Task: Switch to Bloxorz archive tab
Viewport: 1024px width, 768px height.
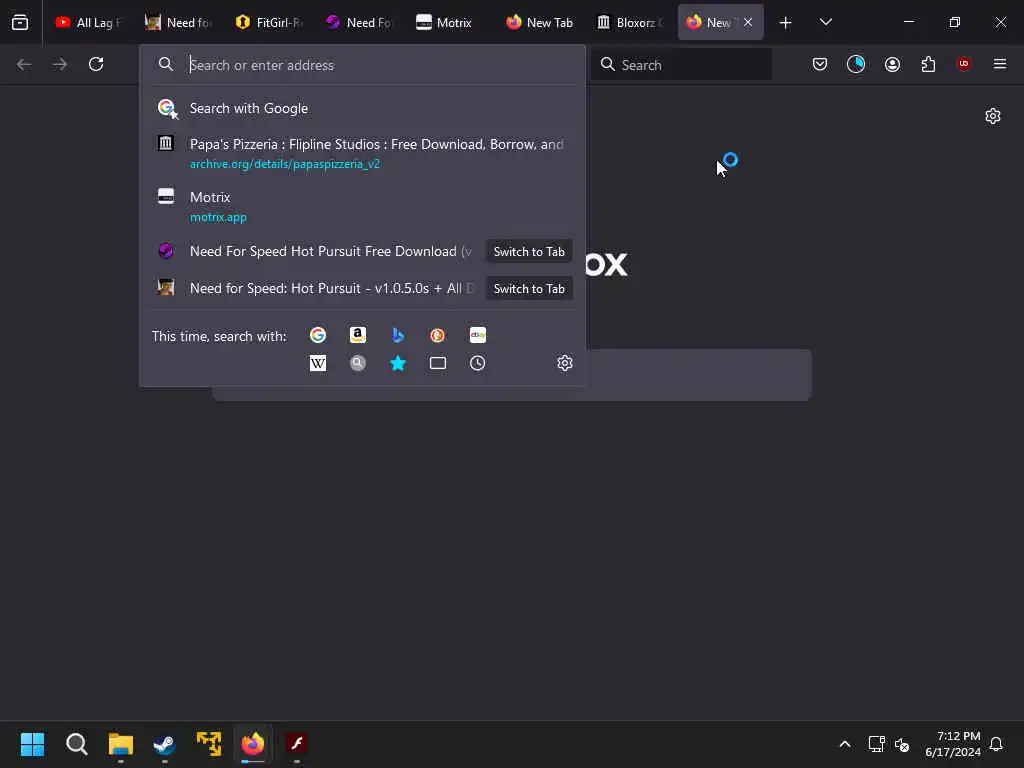Action: tap(630, 22)
